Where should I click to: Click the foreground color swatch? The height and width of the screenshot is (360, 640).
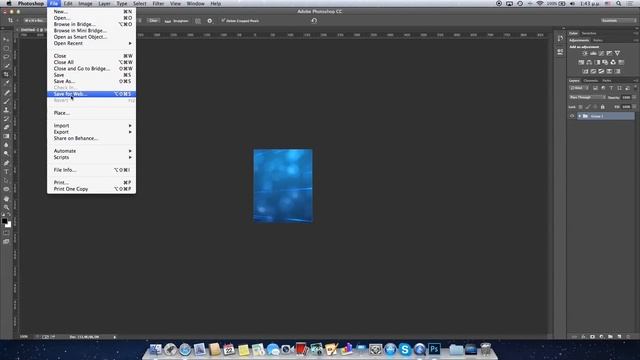(x=4, y=221)
